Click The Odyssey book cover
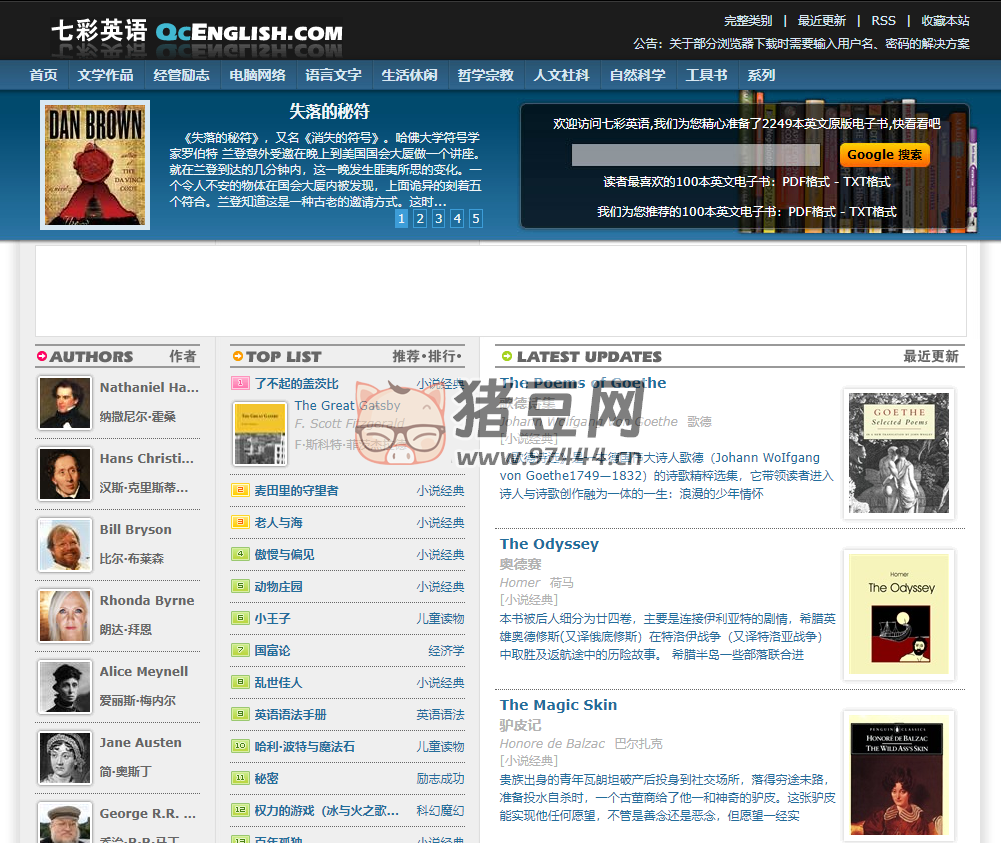The height and width of the screenshot is (843, 1001). coord(899,614)
